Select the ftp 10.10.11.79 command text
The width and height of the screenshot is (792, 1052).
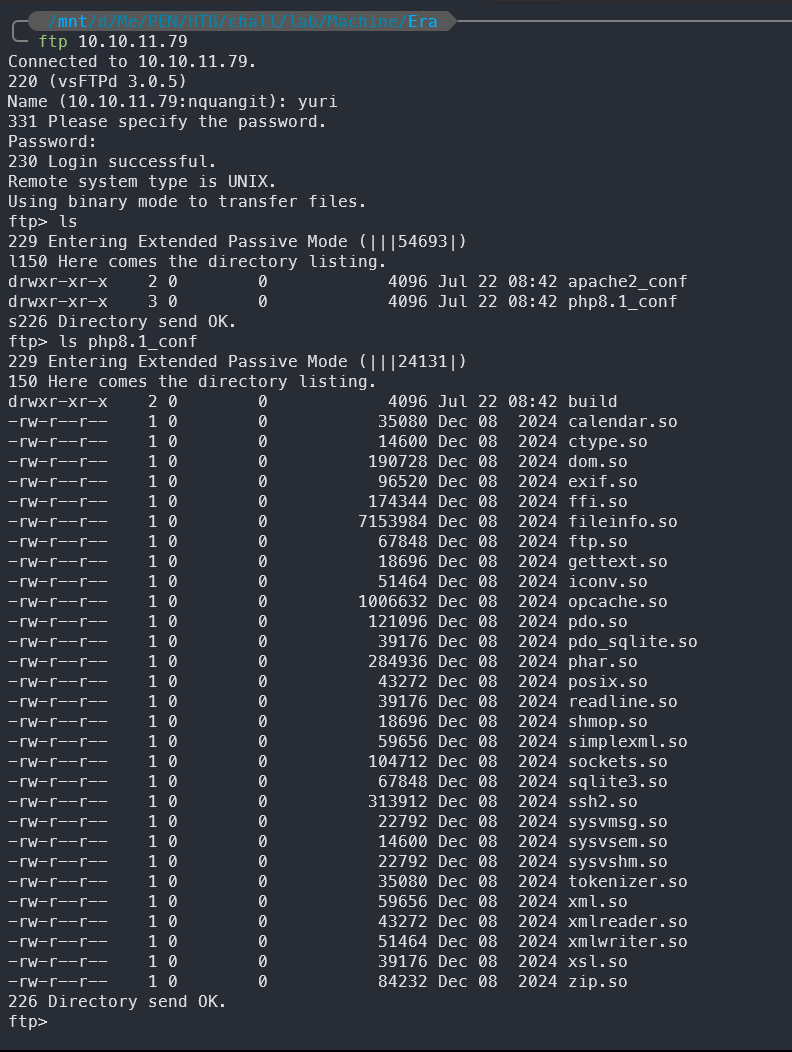[x=113, y=42]
